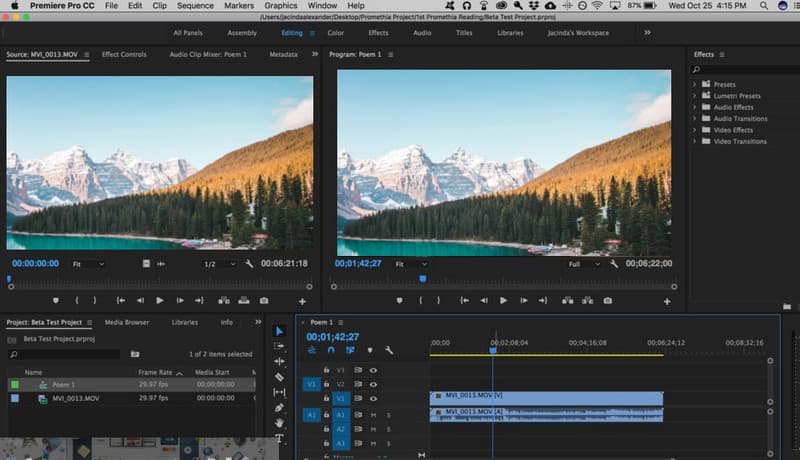The width and height of the screenshot is (800, 460).
Task: Toggle lock on A2 track
Action: [x=327, y=429]
